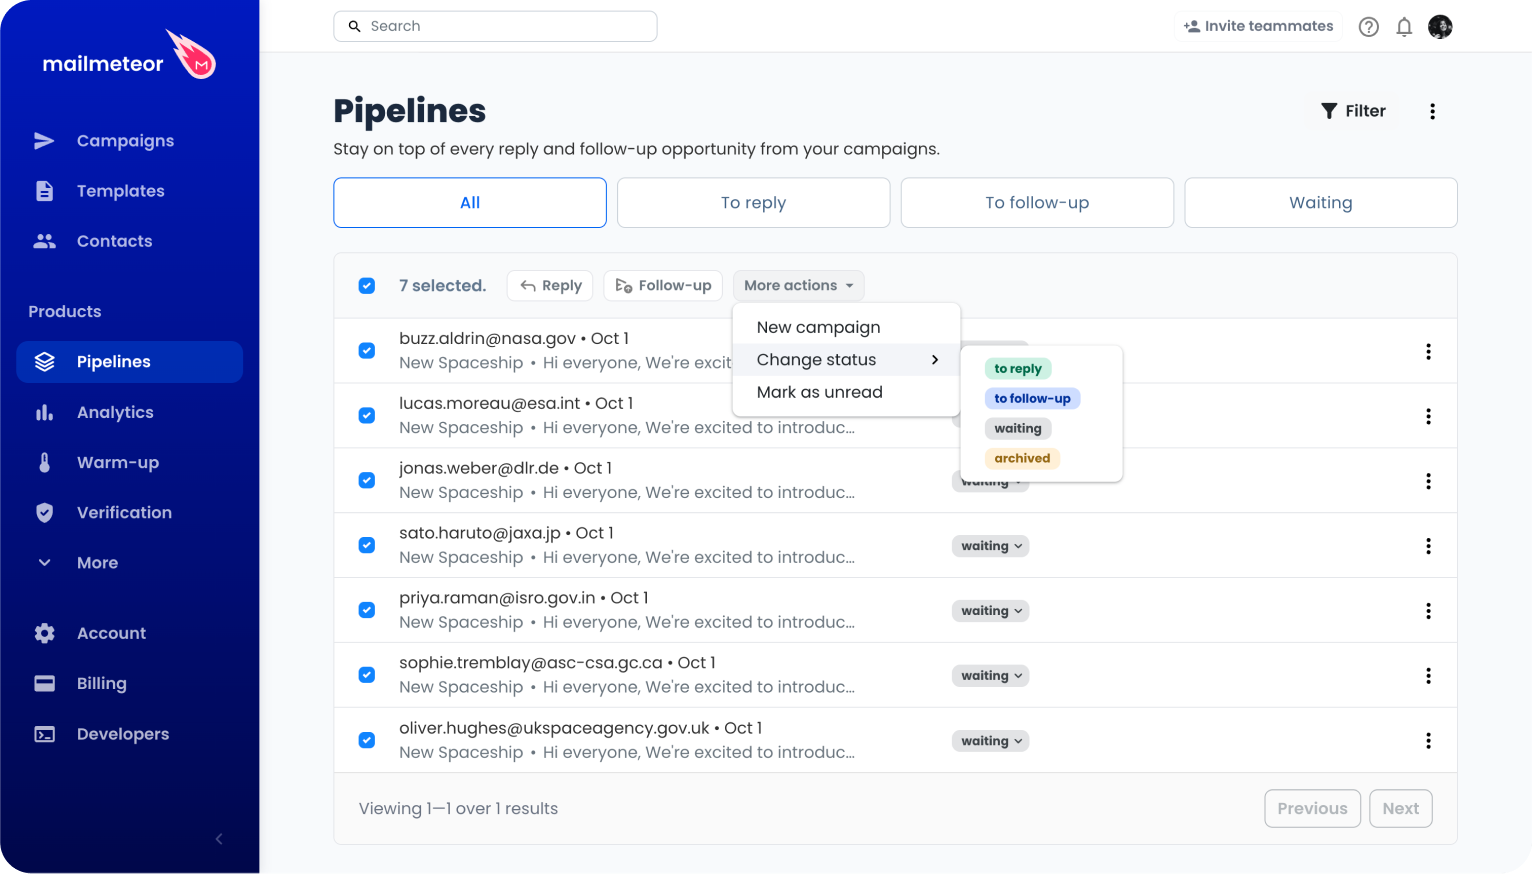
Task: Click the Follow-up button
Action: coord(664,286)
